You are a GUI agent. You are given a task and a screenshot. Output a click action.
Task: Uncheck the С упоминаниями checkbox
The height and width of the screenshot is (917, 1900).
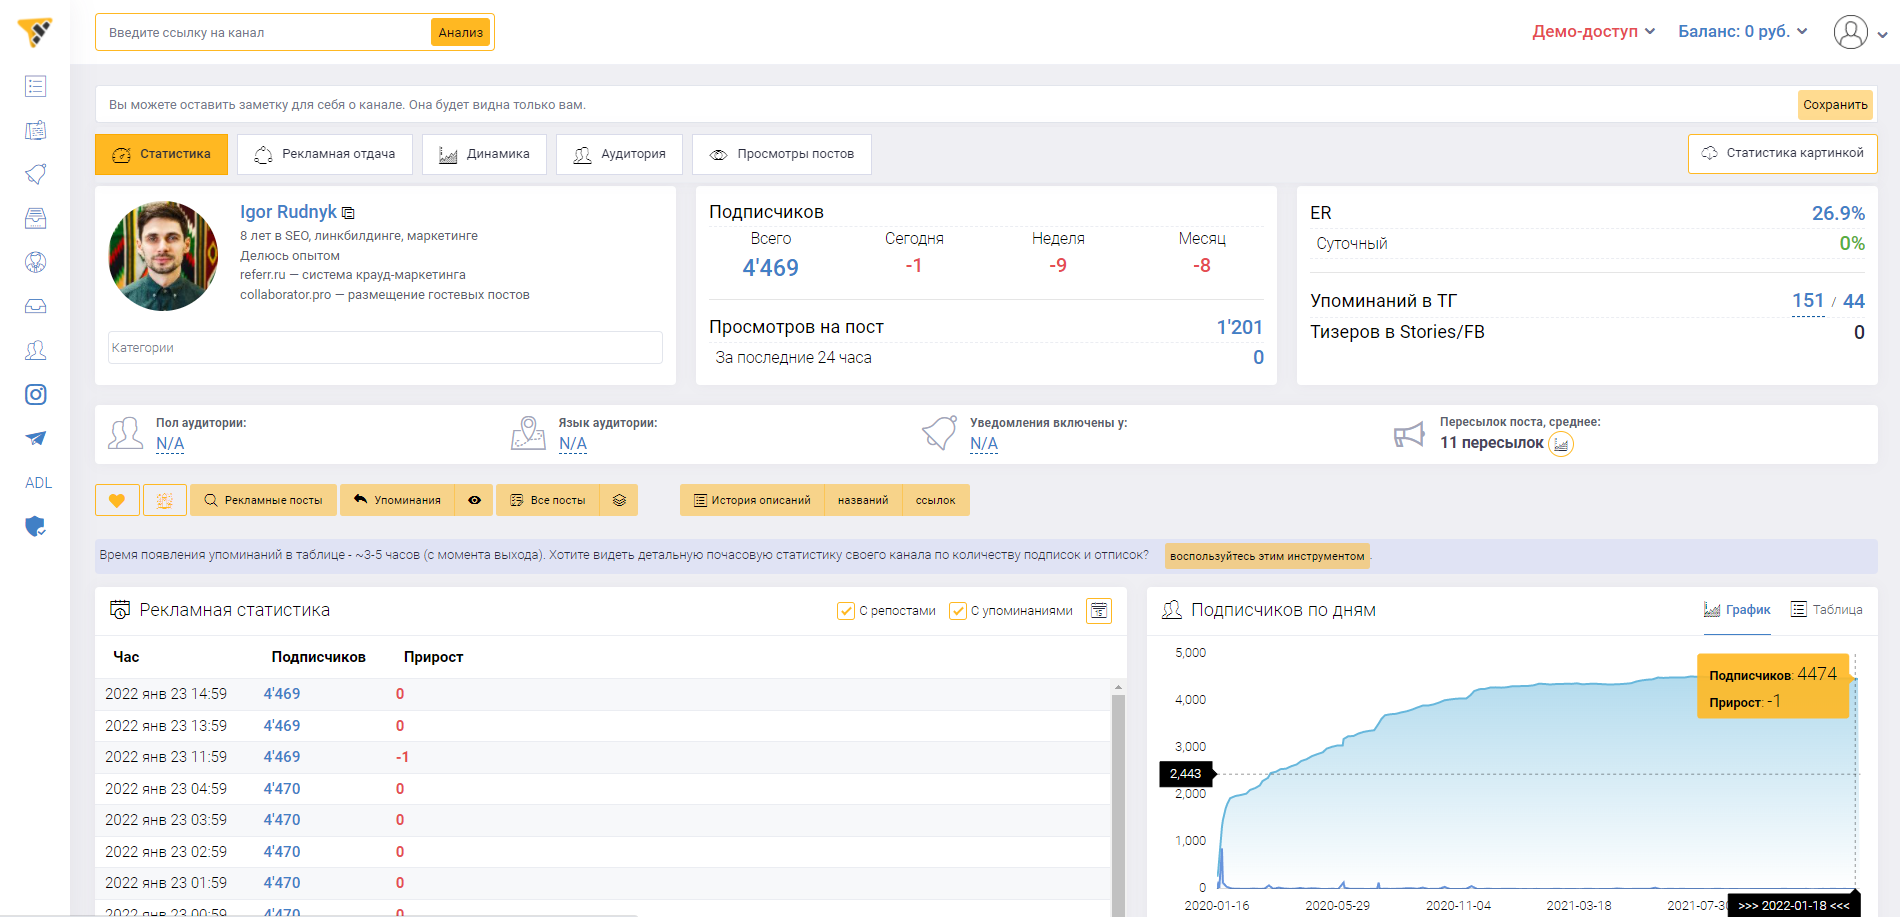[958, 611]
